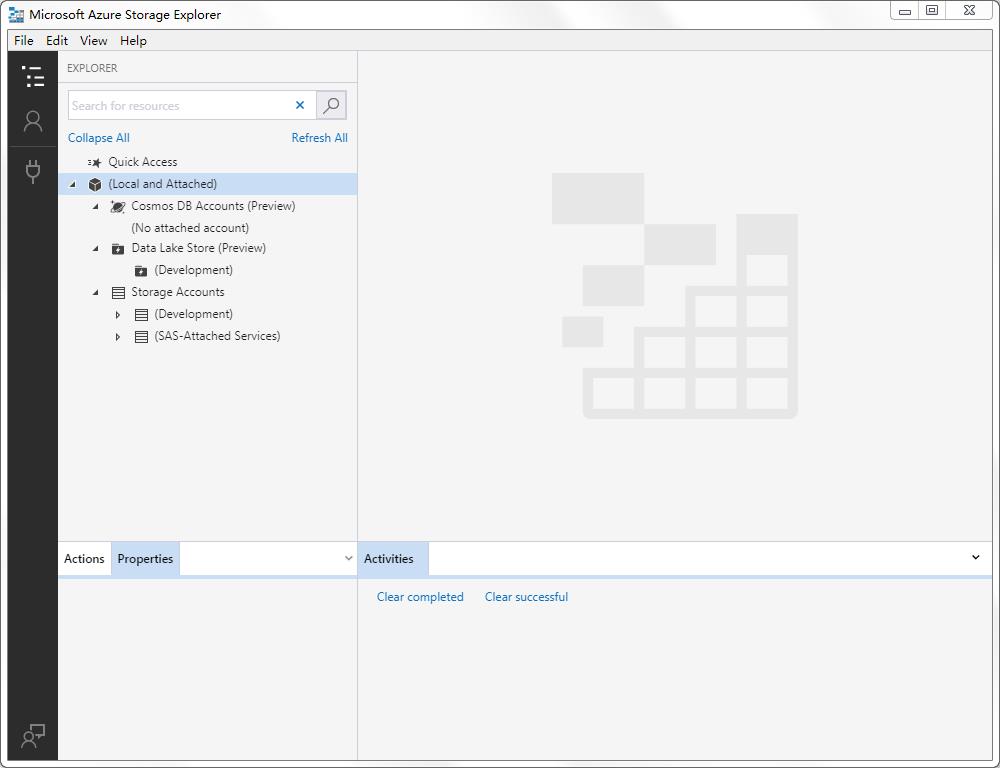Screen dimensions: 1000x768
Task: Click the Collapse All link
Action: pyautogui.click(x=98, y=138)
